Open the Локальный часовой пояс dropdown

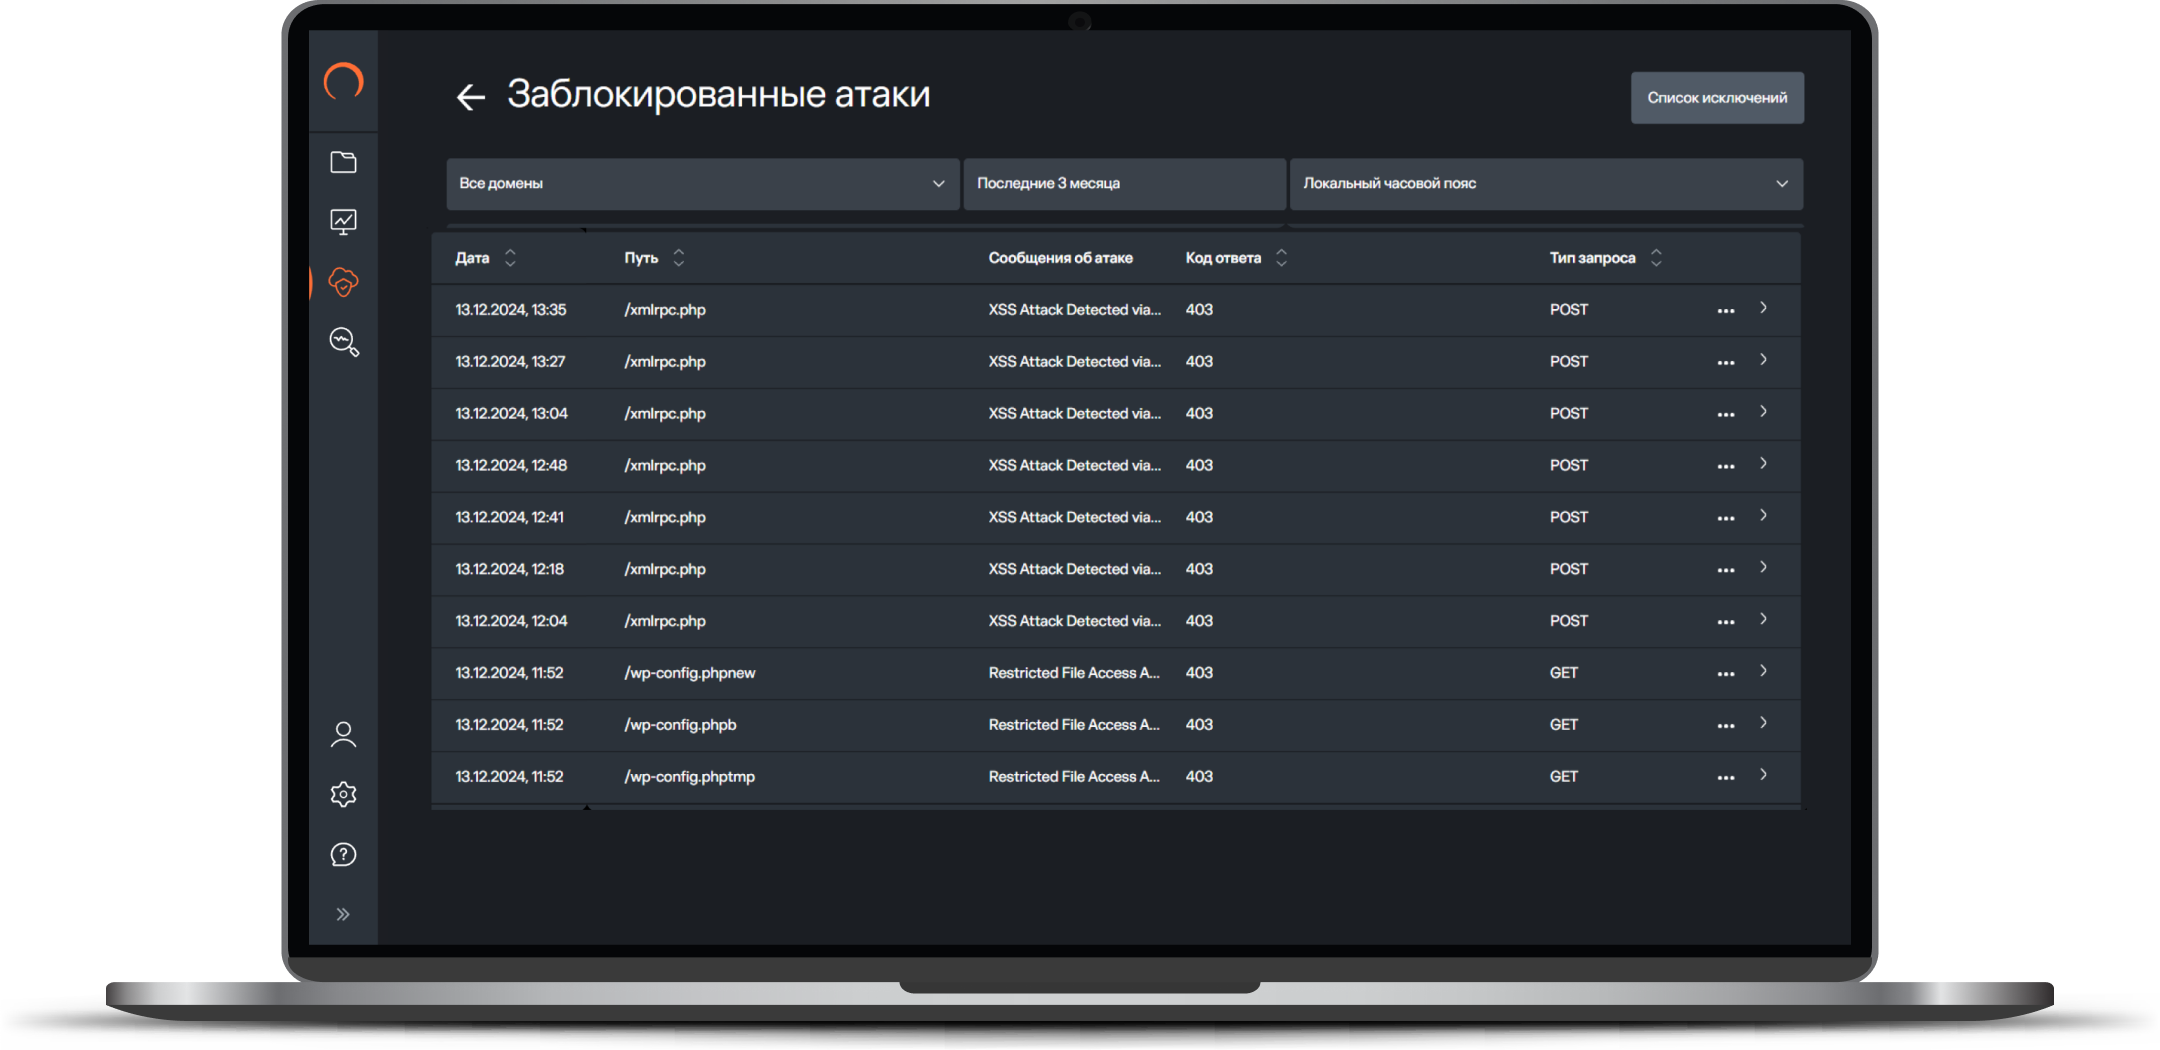(1545, 184)
